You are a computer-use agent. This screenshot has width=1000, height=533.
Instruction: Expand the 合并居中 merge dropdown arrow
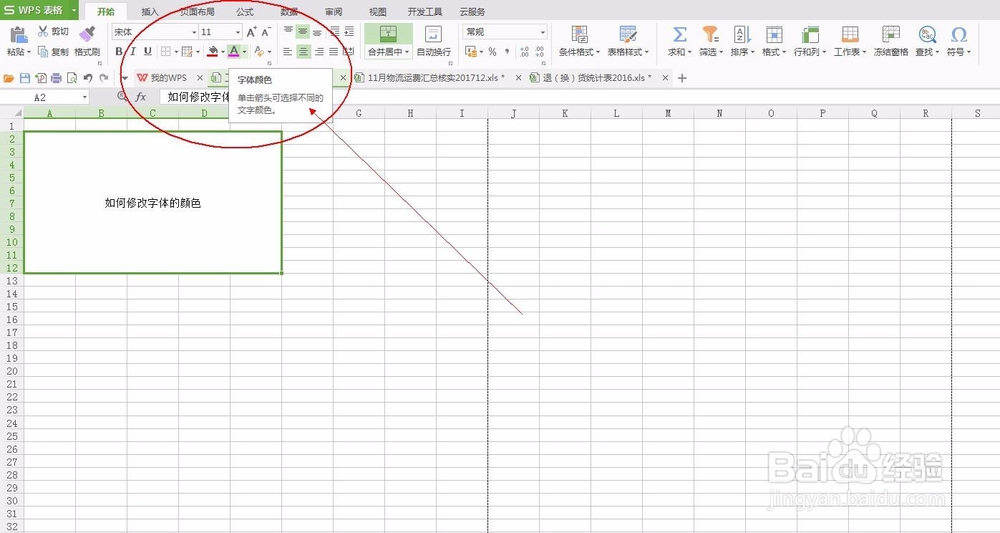click(408, 52)
